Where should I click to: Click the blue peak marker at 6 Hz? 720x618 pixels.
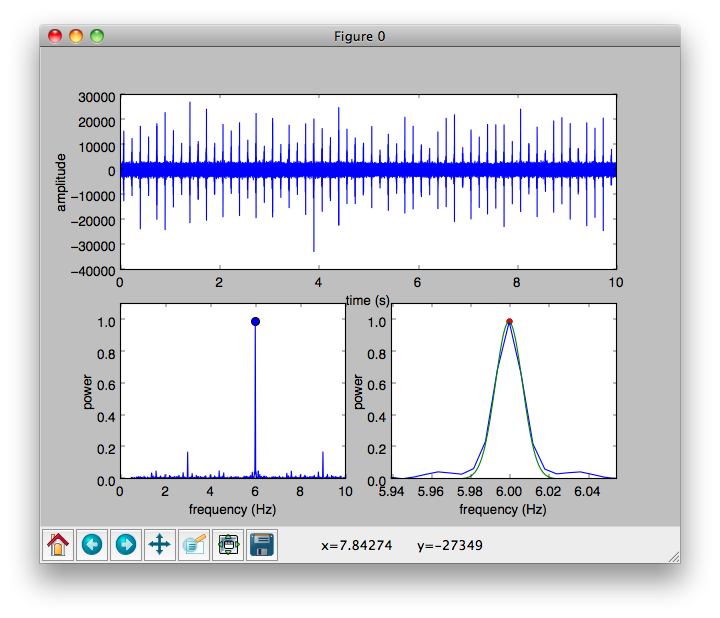(x=255, y=321)
